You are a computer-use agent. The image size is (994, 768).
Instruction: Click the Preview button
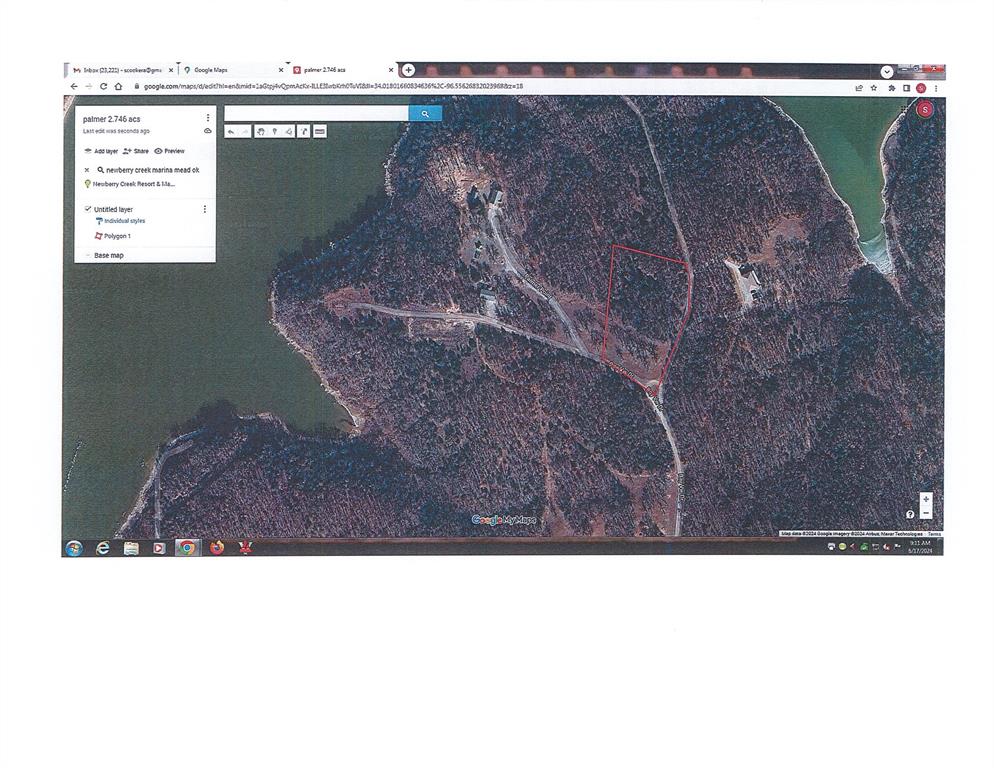pyautogui.click(x=169, y=151)
